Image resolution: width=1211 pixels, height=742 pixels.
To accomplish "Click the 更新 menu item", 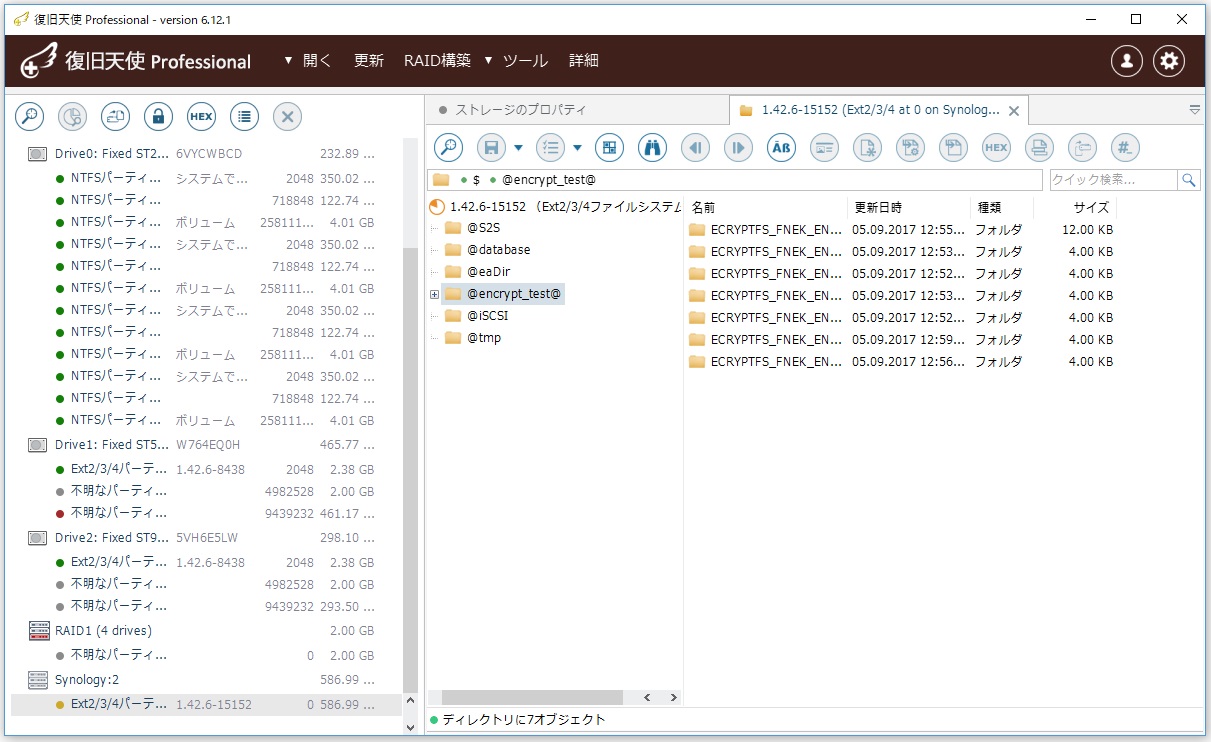I will (x=369, y=61).
